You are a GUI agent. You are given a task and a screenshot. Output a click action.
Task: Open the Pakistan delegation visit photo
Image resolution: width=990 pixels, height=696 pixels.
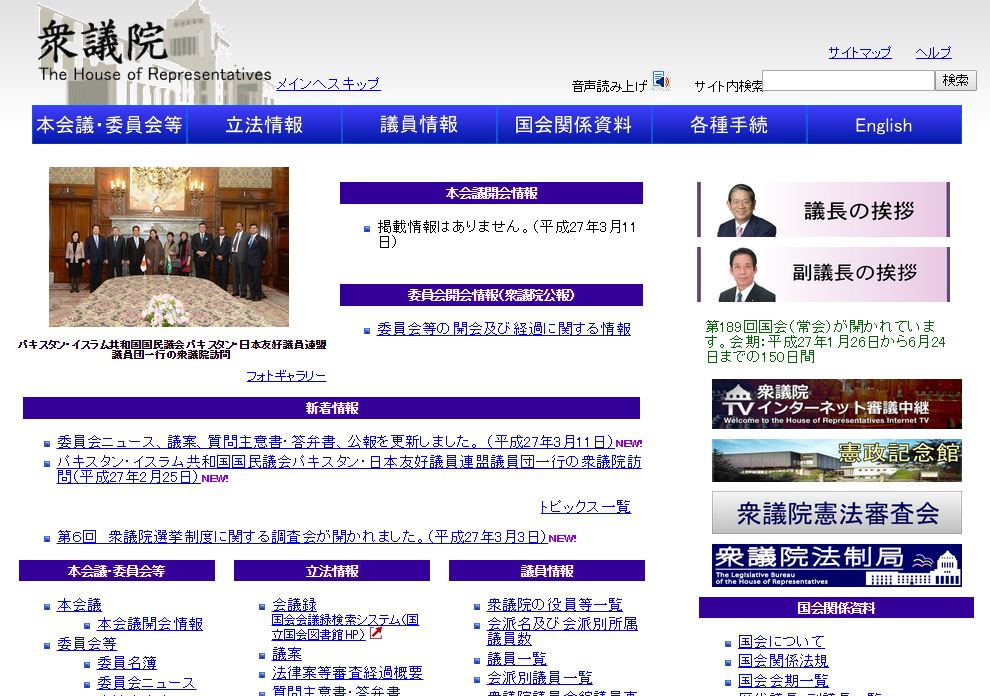pyautogui.click(x=169, y=247)
